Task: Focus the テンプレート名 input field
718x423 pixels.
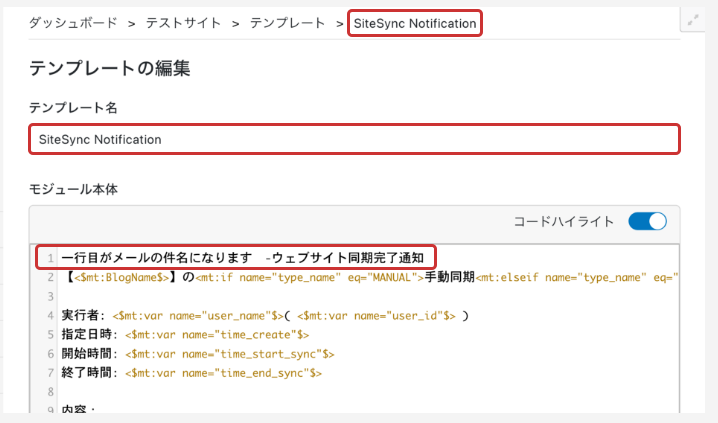Action: (354, 139)
